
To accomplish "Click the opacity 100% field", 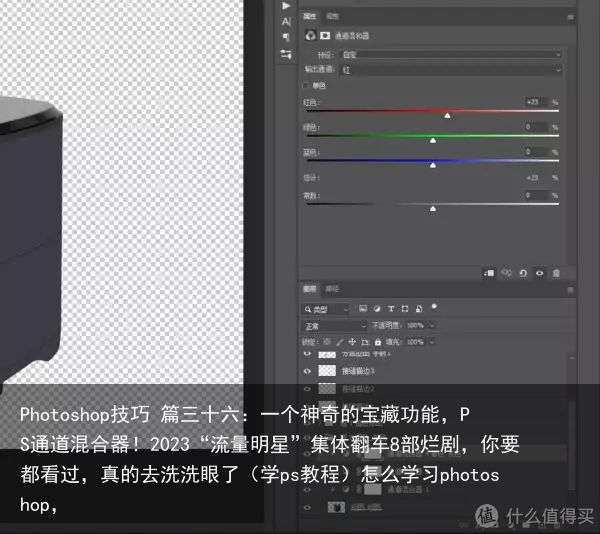I will (x=416, y=325).
